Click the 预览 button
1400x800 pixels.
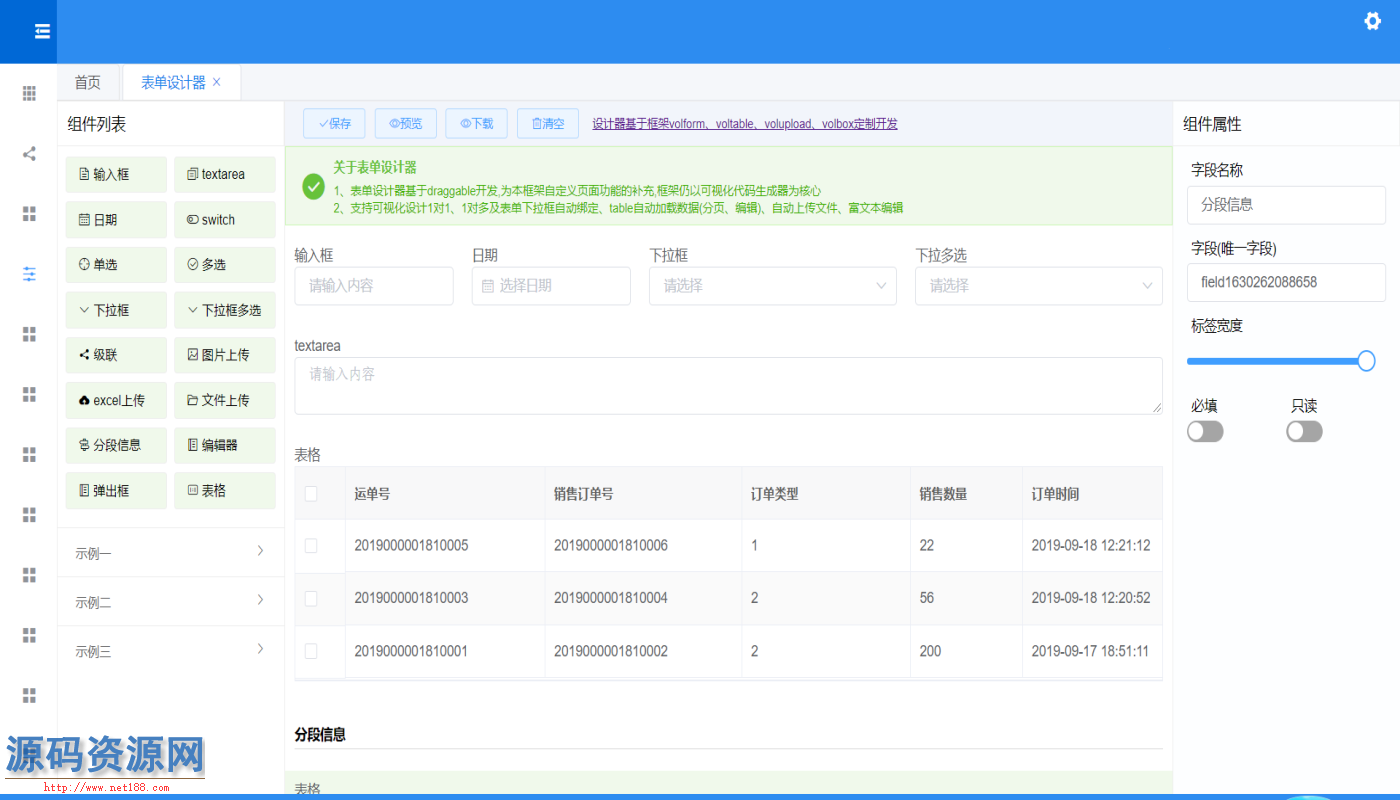click(x=405, y=123)
